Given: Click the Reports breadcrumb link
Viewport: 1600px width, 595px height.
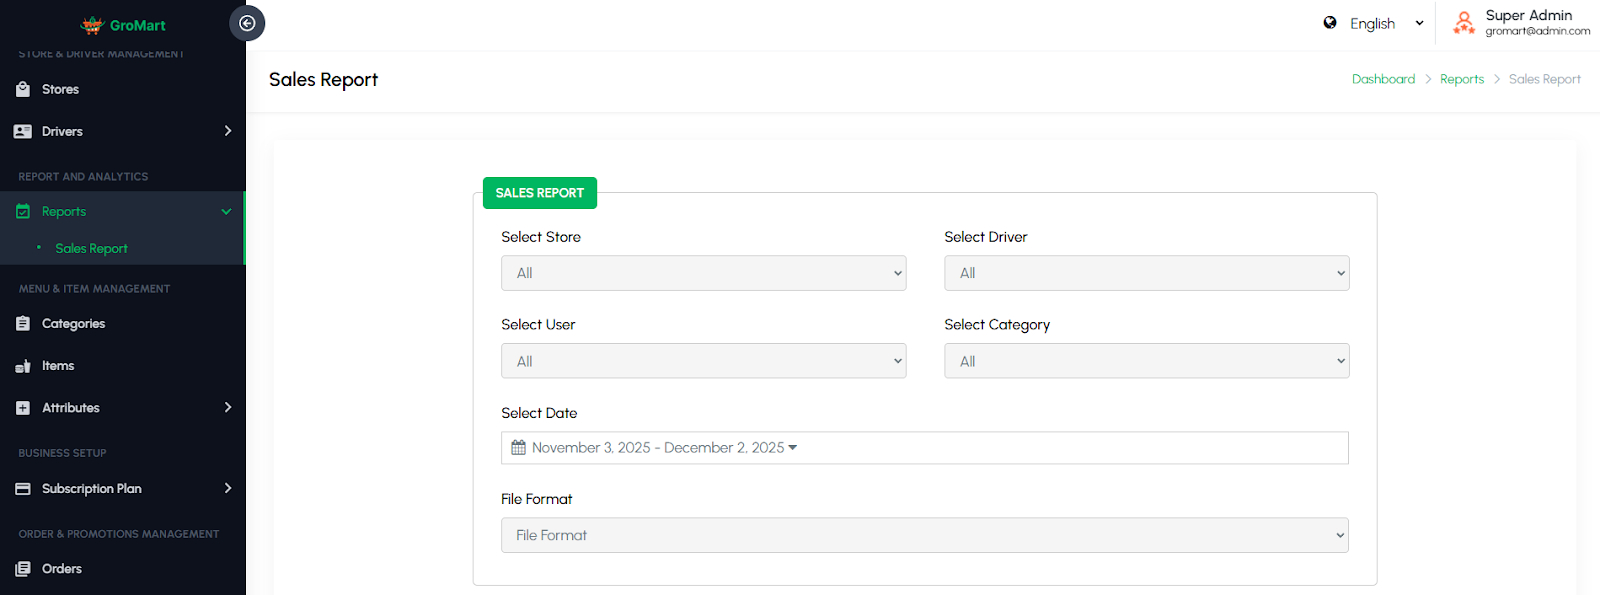Looking at the screenshot, I should point(1461,79).
